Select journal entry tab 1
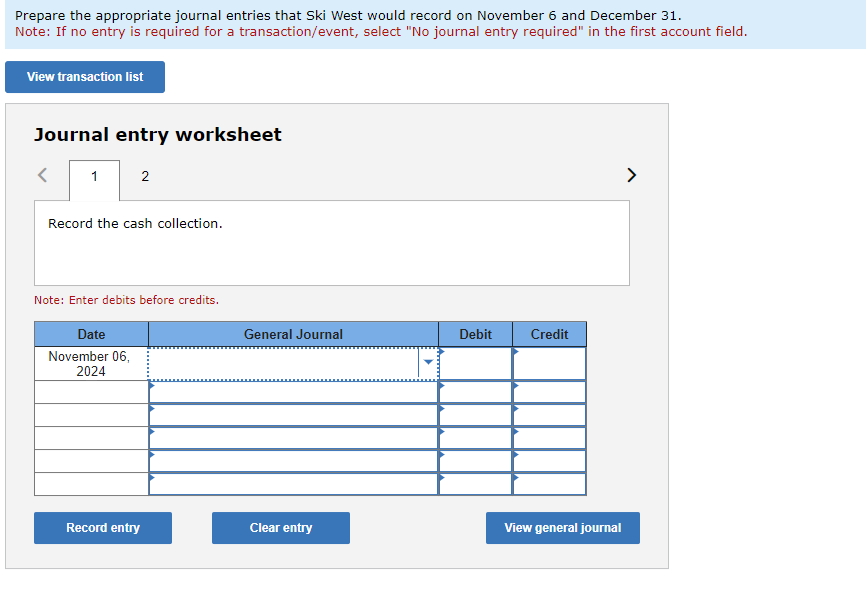This screenshot has height=592, width=866. click(x=93, y=180)
